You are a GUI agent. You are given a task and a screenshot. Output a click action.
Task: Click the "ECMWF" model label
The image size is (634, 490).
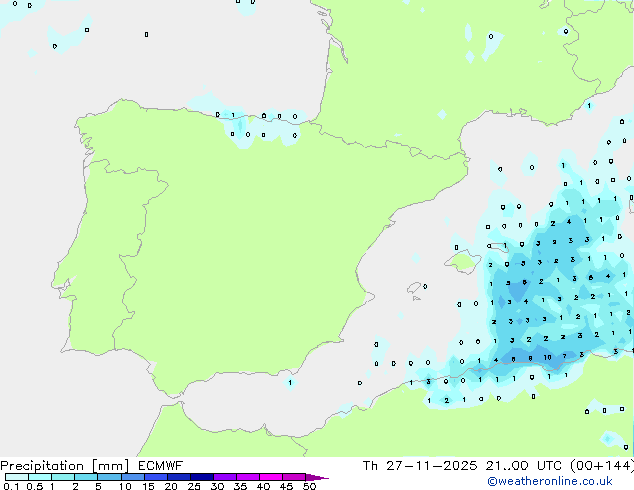coord(160,466)
